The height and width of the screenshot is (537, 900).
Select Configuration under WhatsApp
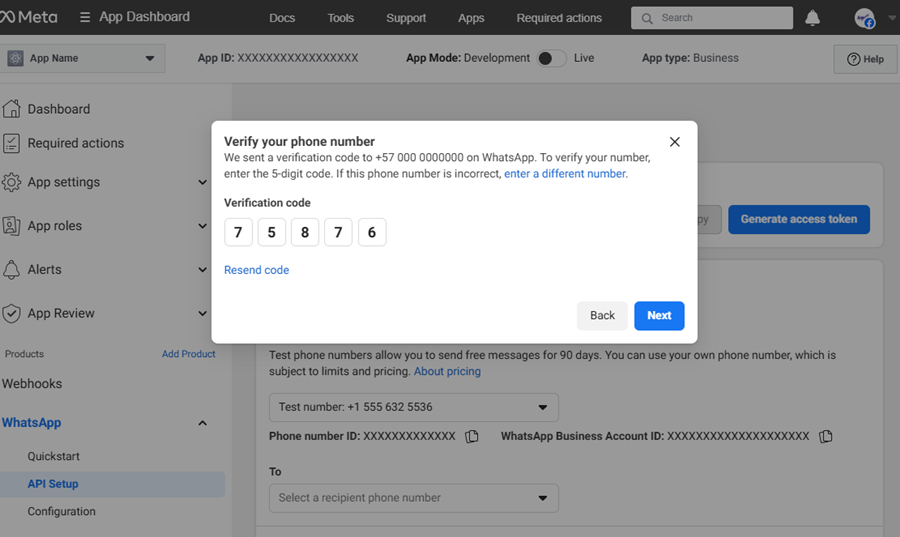[x=61, y=511]
